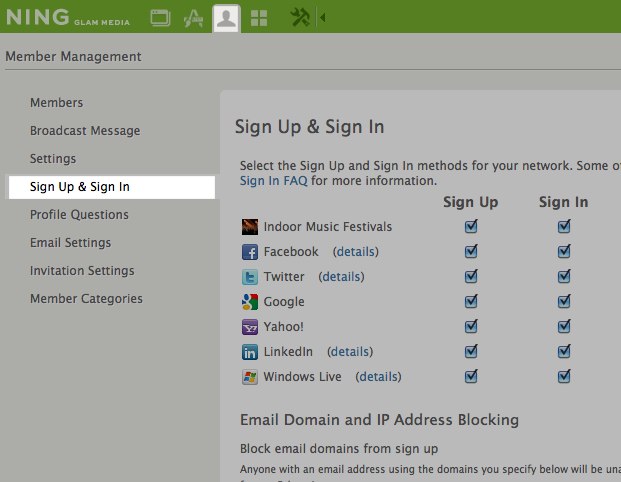View LinkedIn details link
Screen dimensions: 621x482
(x=350, y=352)
